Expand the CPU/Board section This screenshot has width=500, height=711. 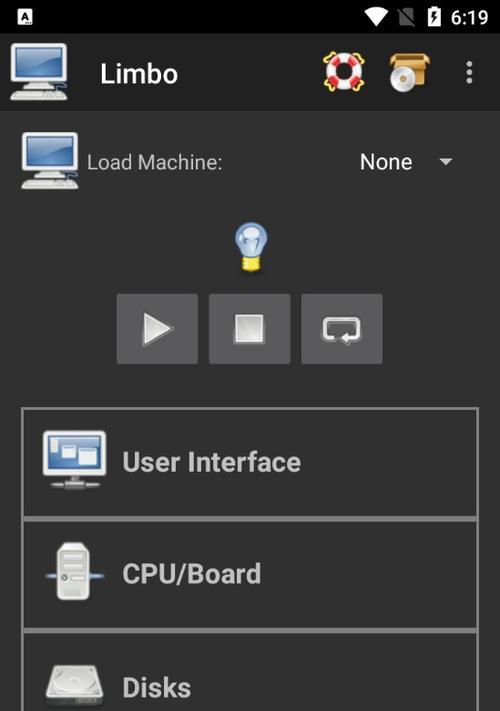(x=250, y=574)
